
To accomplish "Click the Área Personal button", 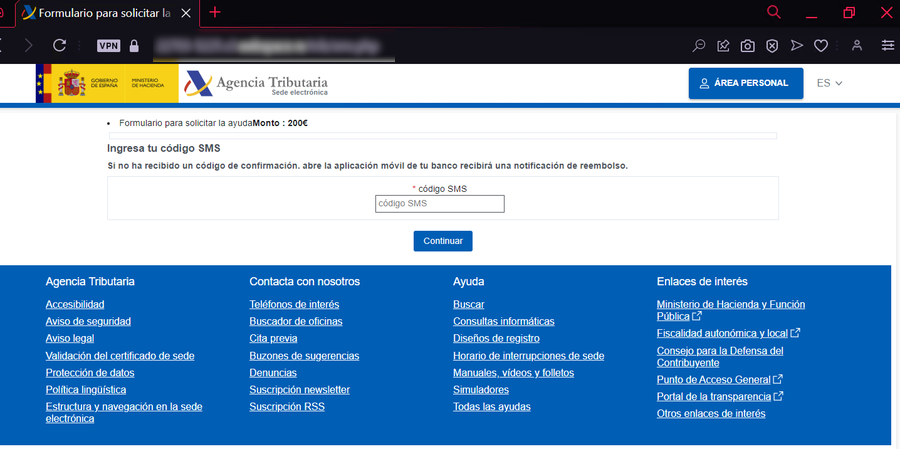I will coord(745,83).
